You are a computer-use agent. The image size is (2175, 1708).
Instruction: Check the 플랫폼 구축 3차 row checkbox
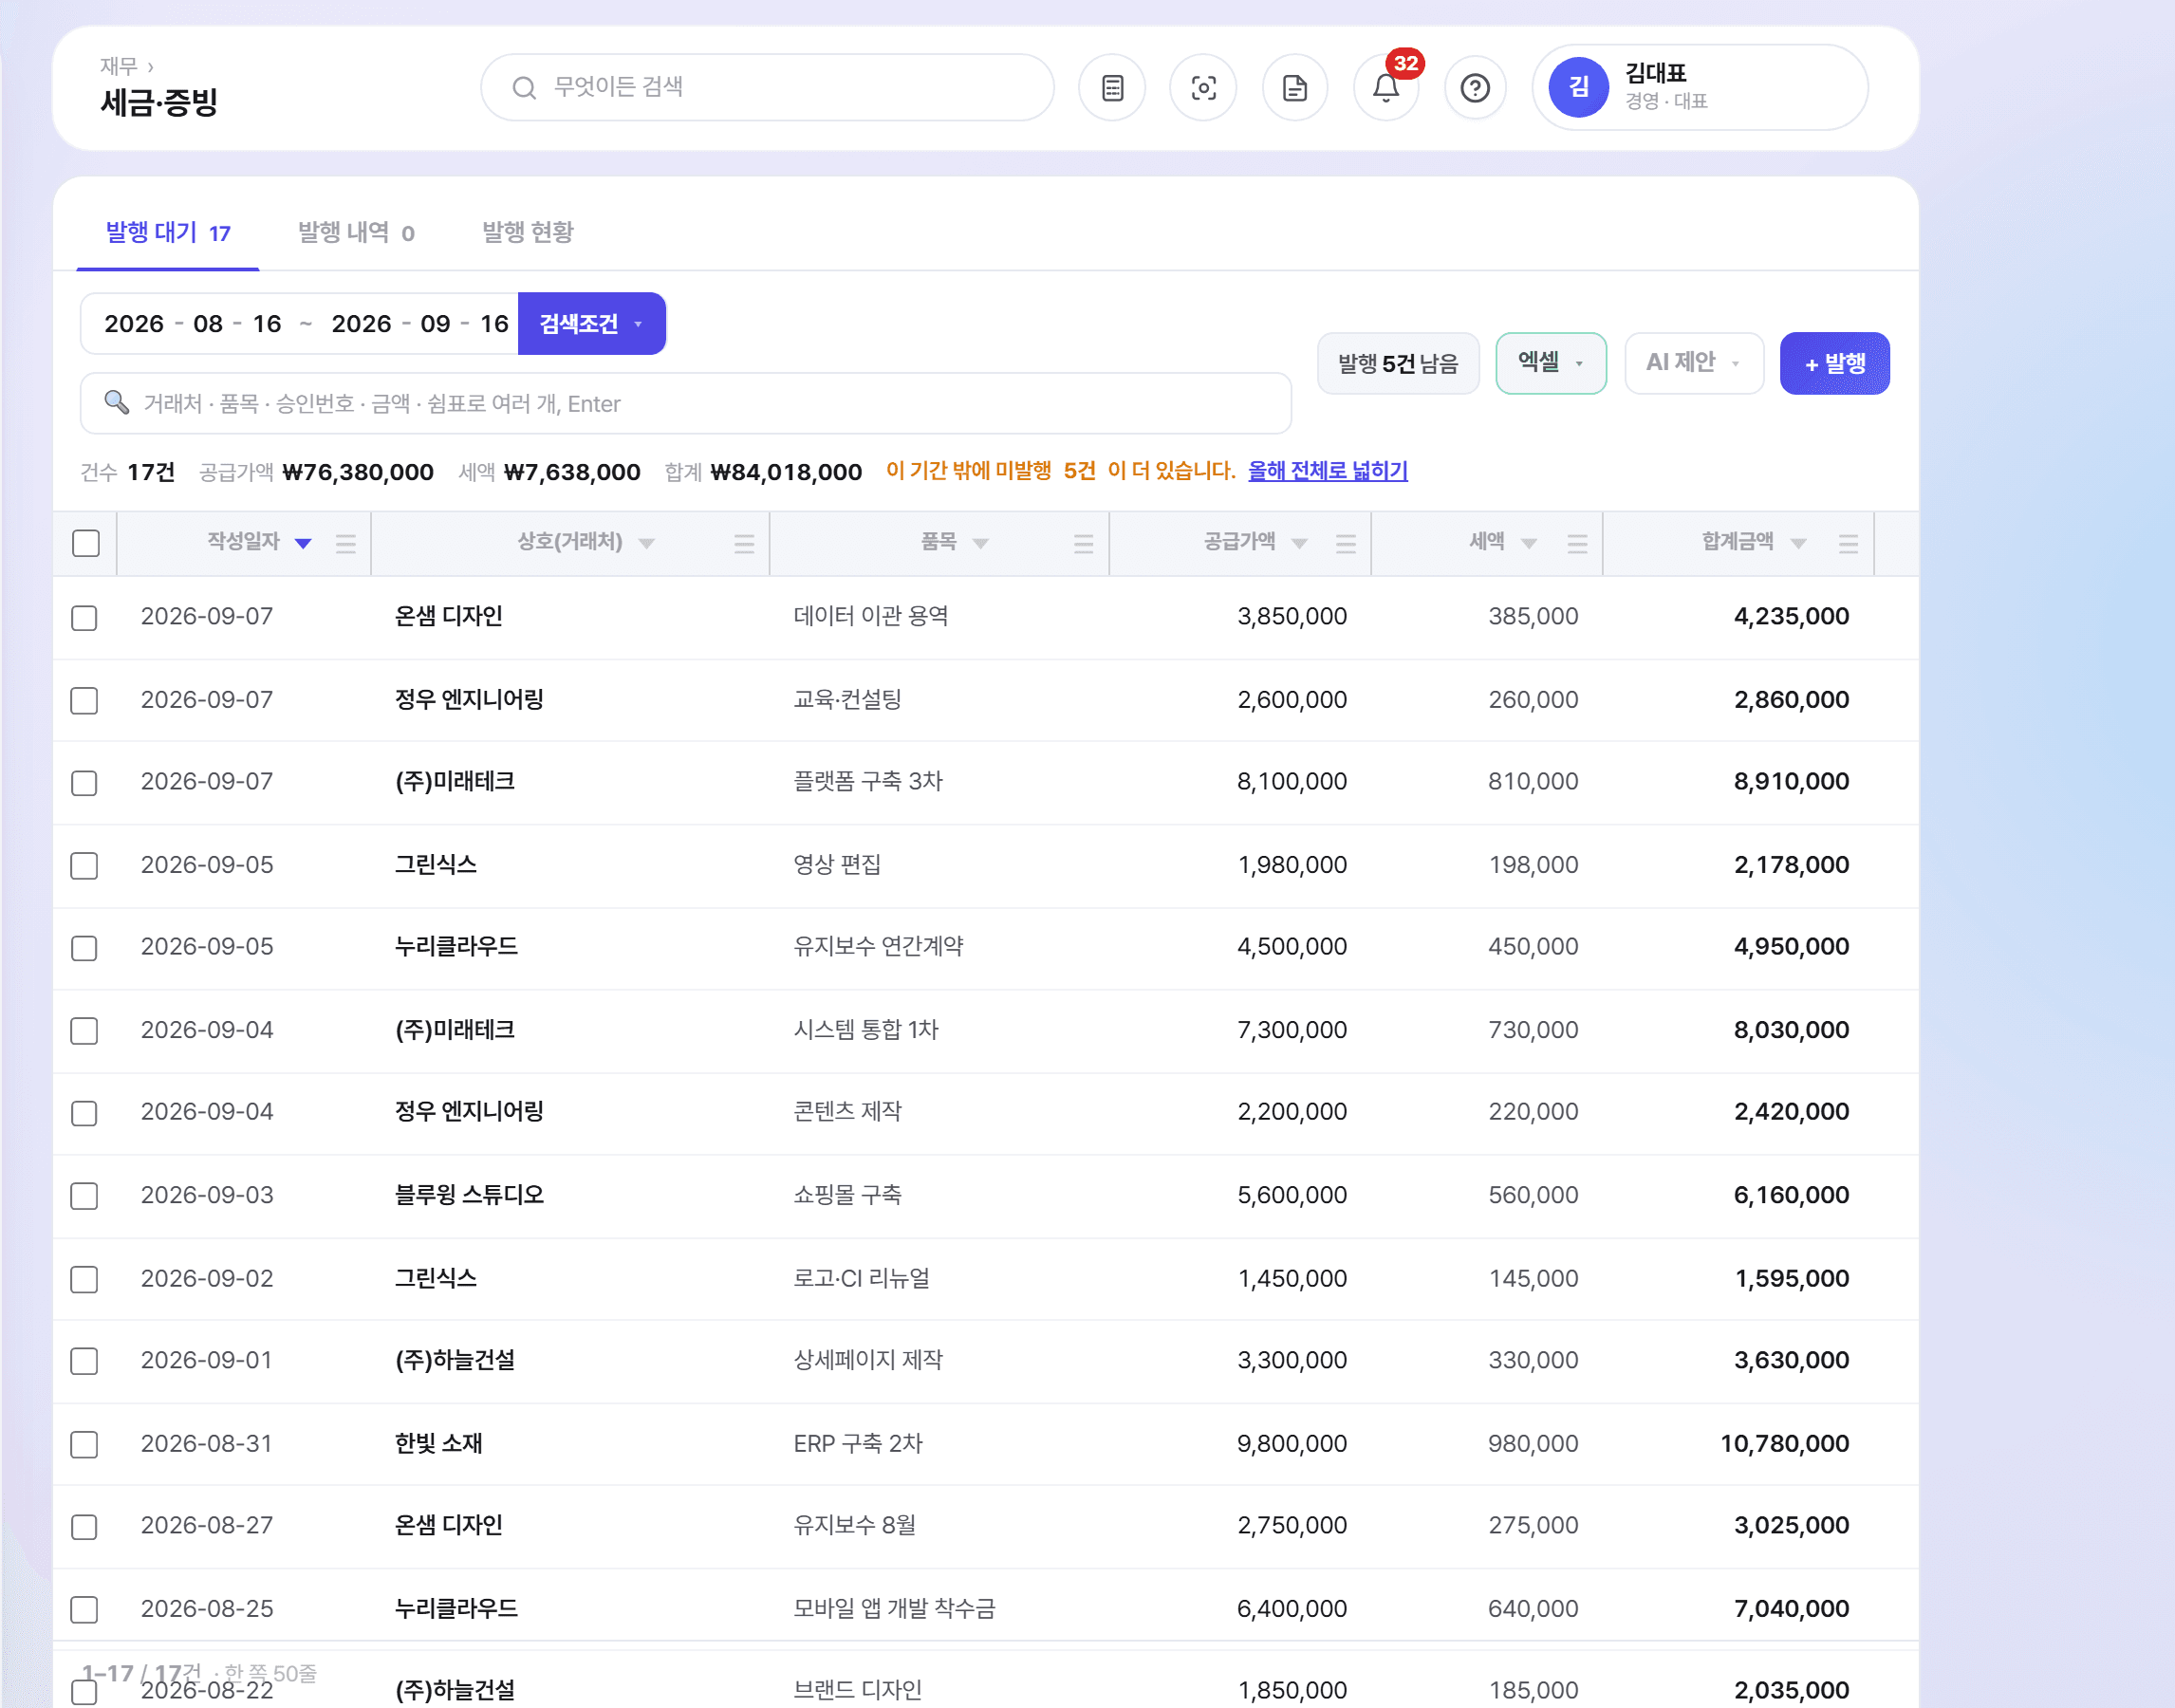click(84, 782)
